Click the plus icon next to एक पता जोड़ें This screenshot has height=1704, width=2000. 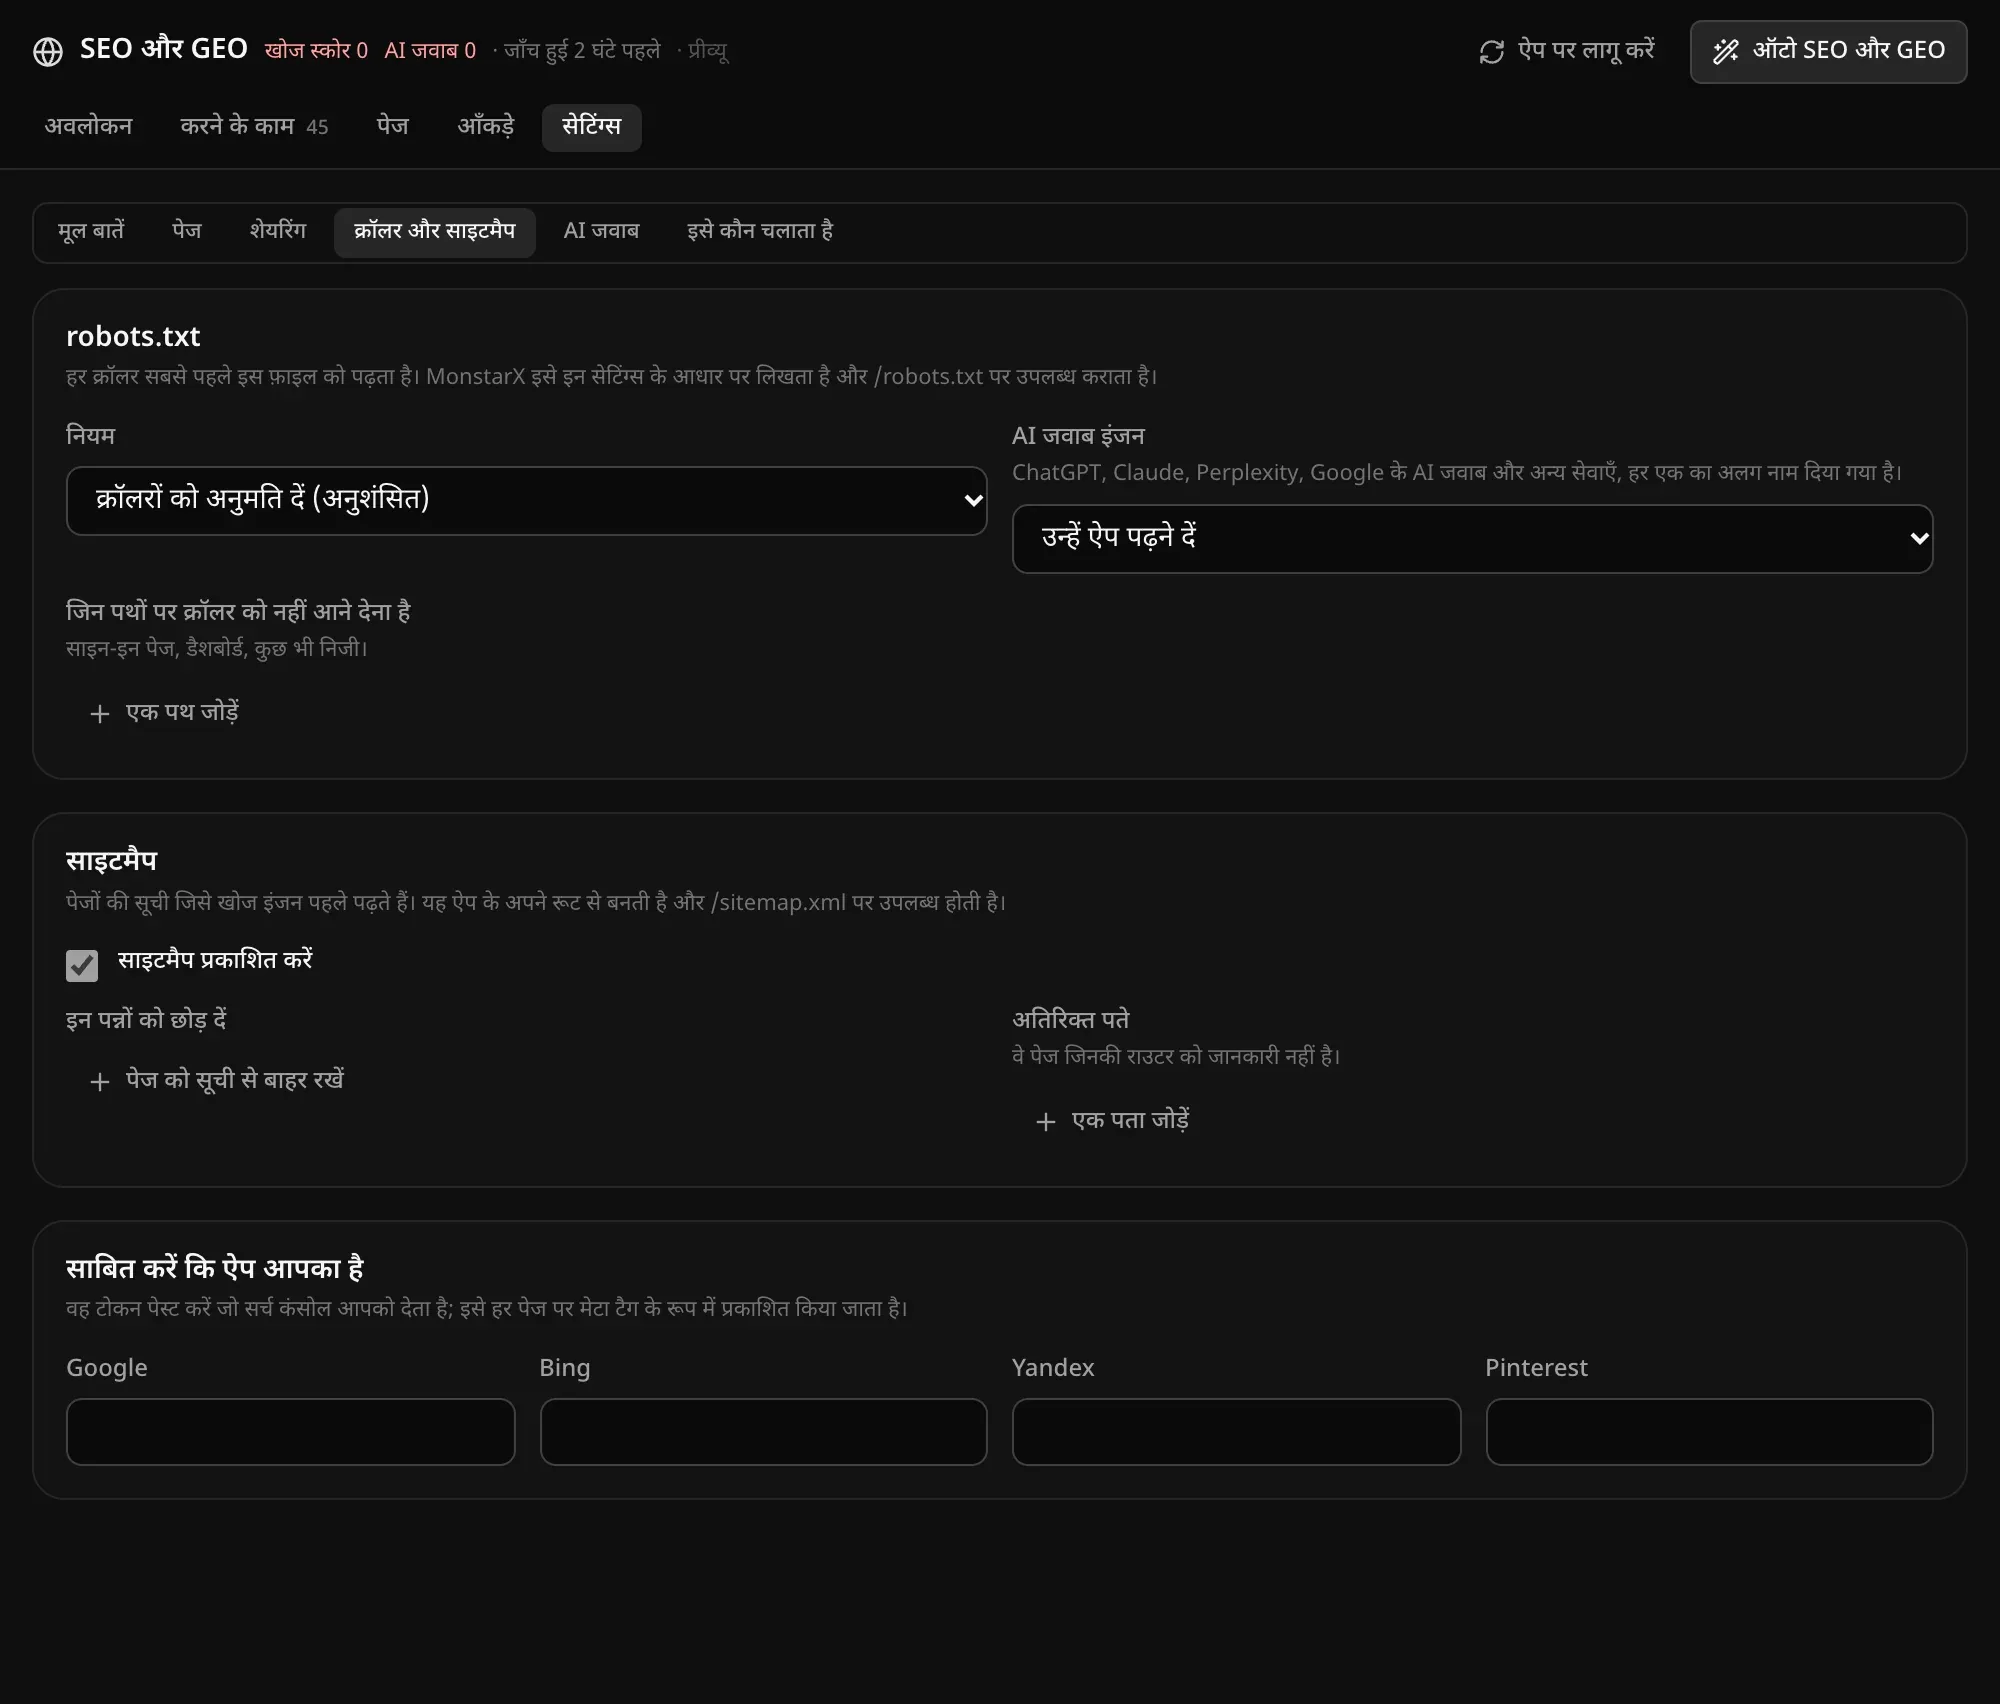pos(1045,1122)
